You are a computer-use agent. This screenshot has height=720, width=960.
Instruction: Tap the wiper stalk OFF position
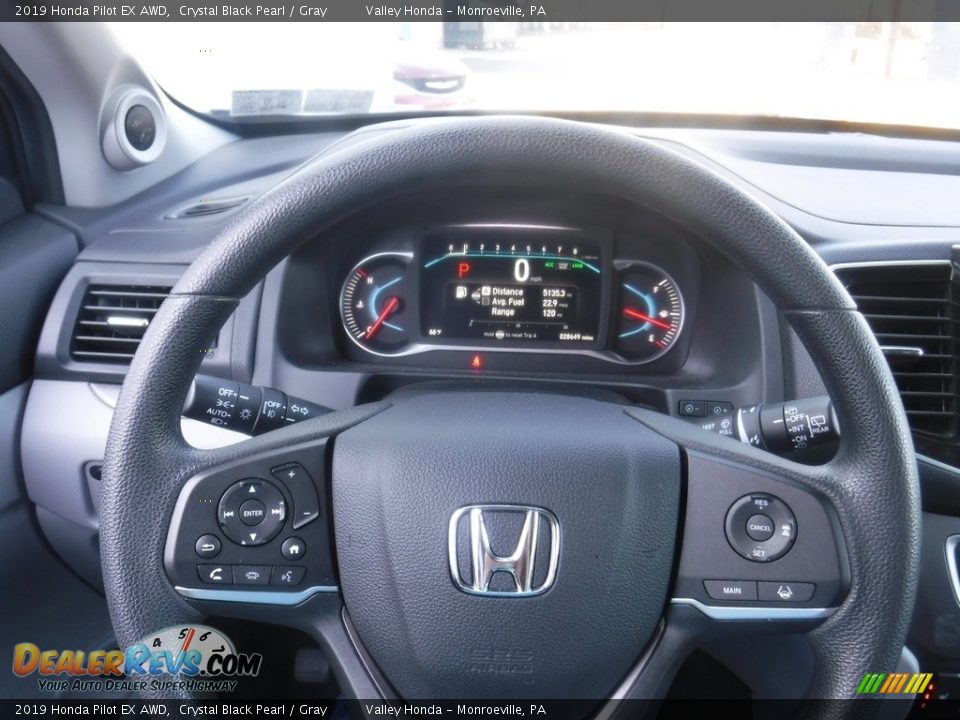coord(795,418)
